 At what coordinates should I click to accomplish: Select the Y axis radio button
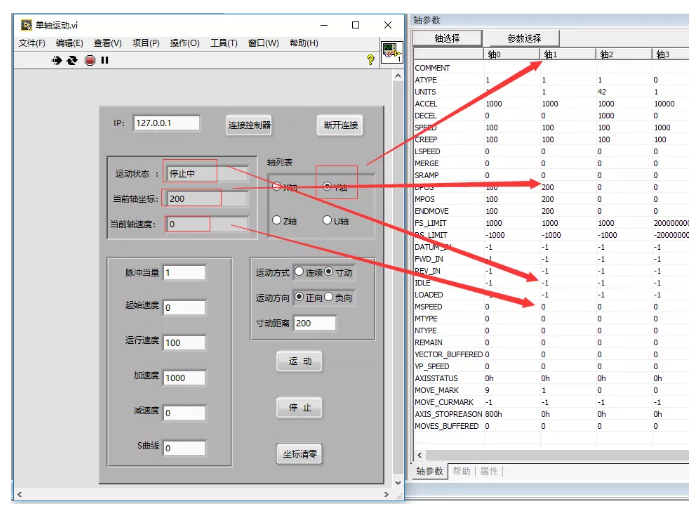coord(327,186)
